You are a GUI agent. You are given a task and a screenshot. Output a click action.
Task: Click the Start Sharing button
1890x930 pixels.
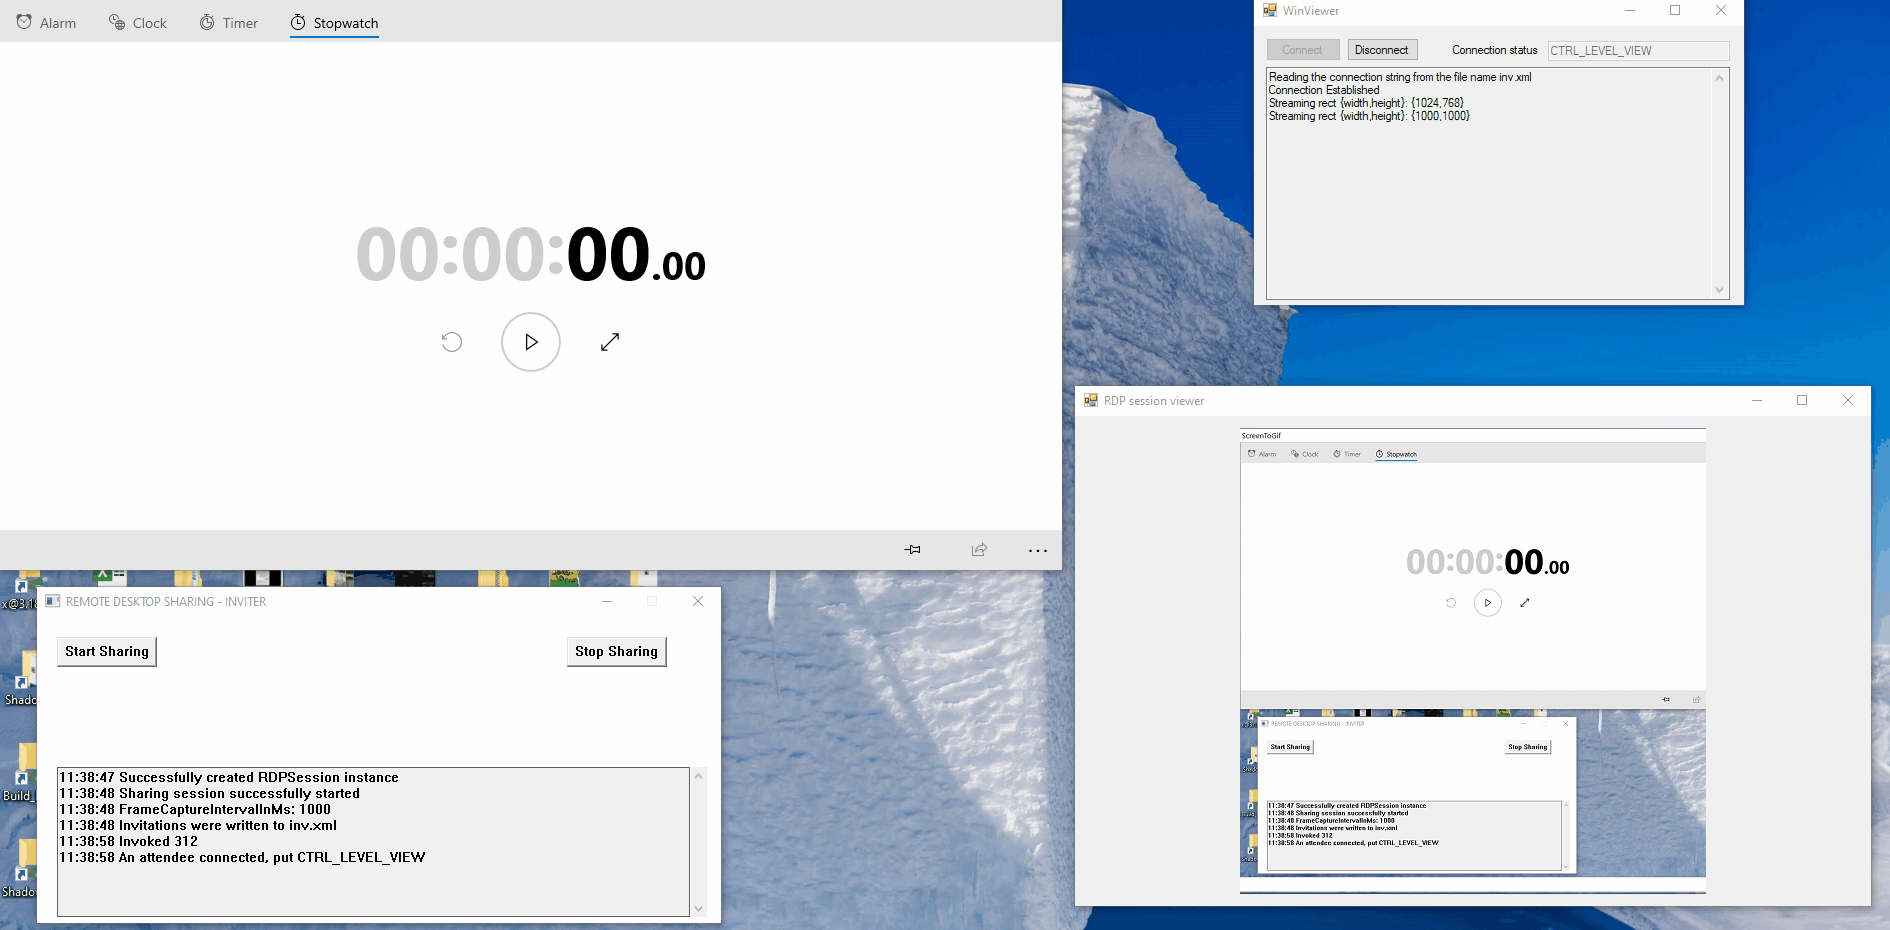click(x=106, y=651)
